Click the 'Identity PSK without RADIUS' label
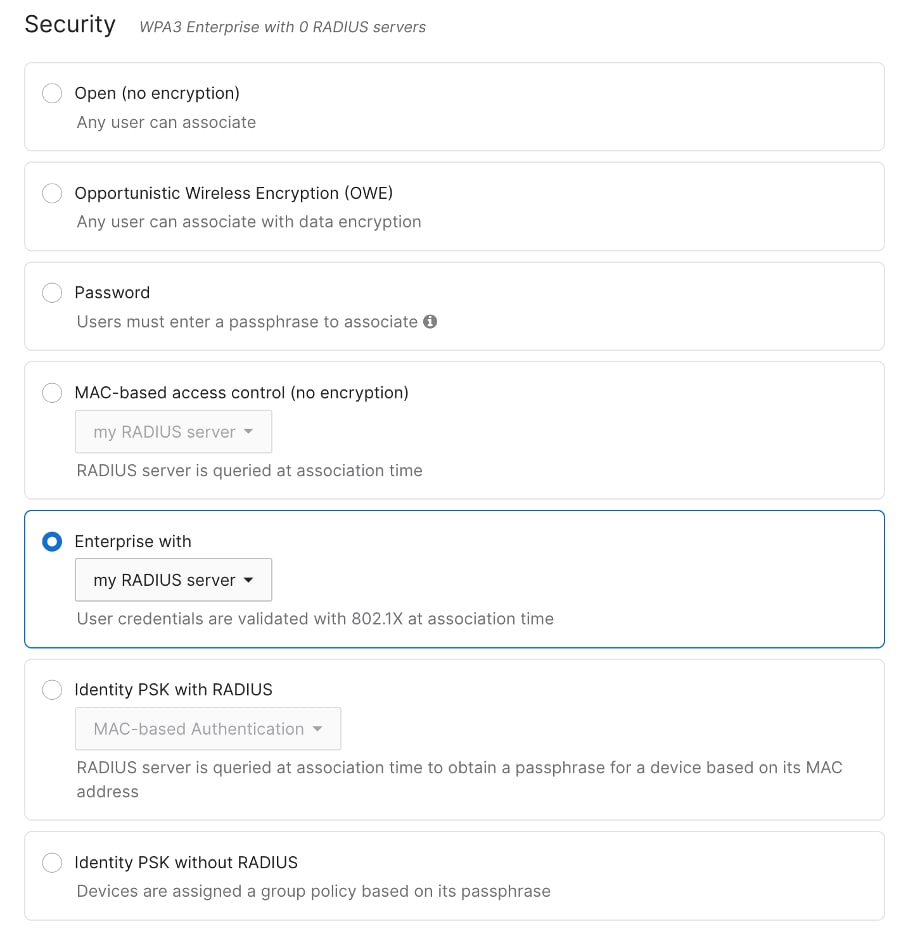This screenshot has width=920, height=936. click(x=186, y=862)
